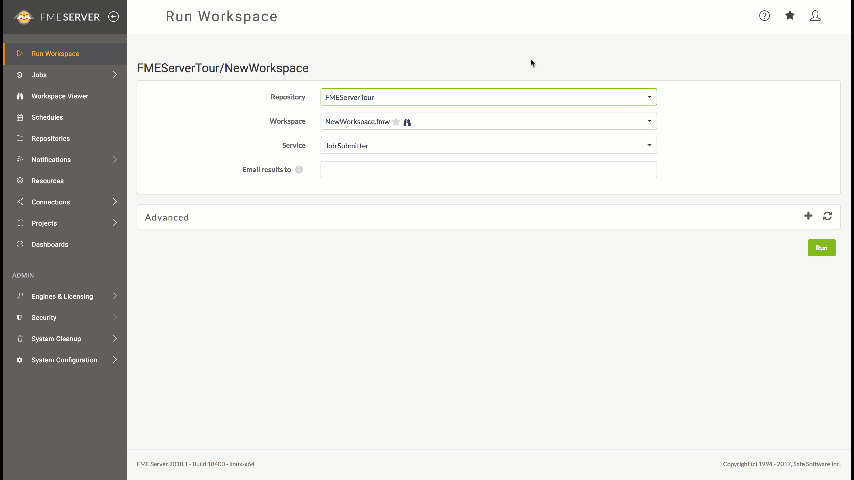Image resolution: width=854 pixels, height=480 pixels.
Task: Click the Connections share icon
Action: [x=20, y=202]
